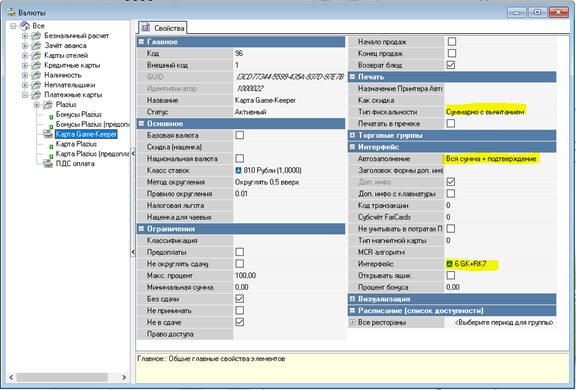
Task: Click the Plazius subfolder icon
Action: point(48,105)
